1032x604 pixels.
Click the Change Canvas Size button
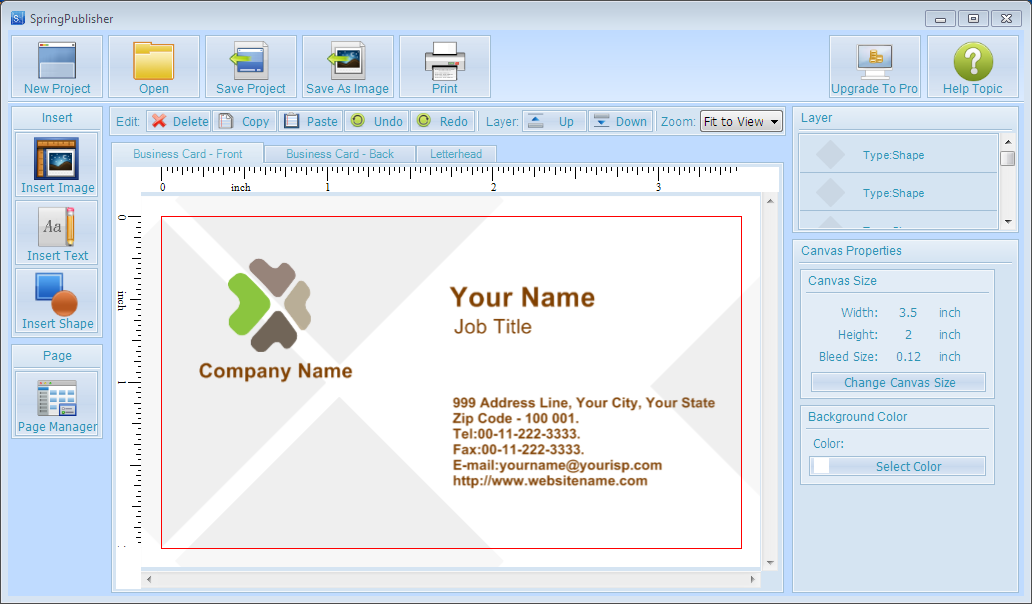[x=898, y=383]
